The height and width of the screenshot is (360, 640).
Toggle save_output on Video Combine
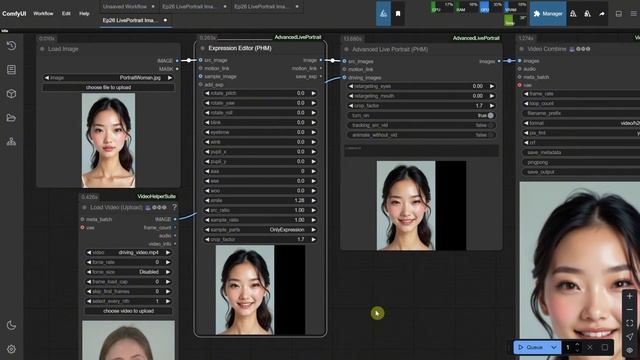(581, 172)
